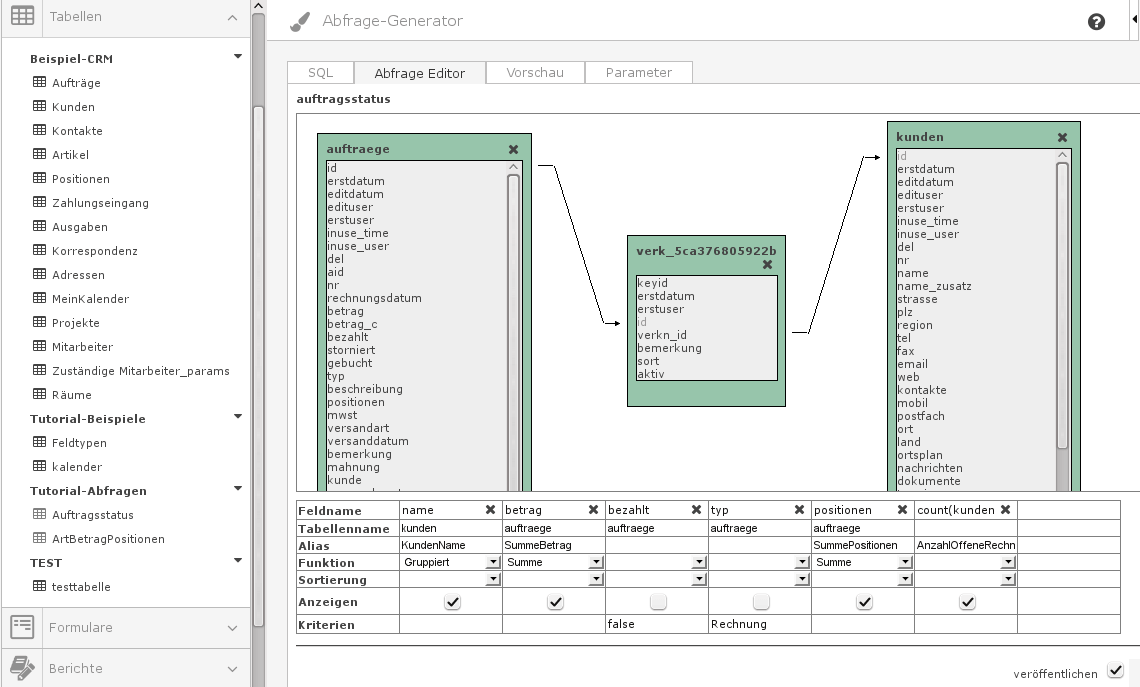Screen dimensions: 1140x687
Task: Open the Vorschau tab
Action: click(535, 73)
